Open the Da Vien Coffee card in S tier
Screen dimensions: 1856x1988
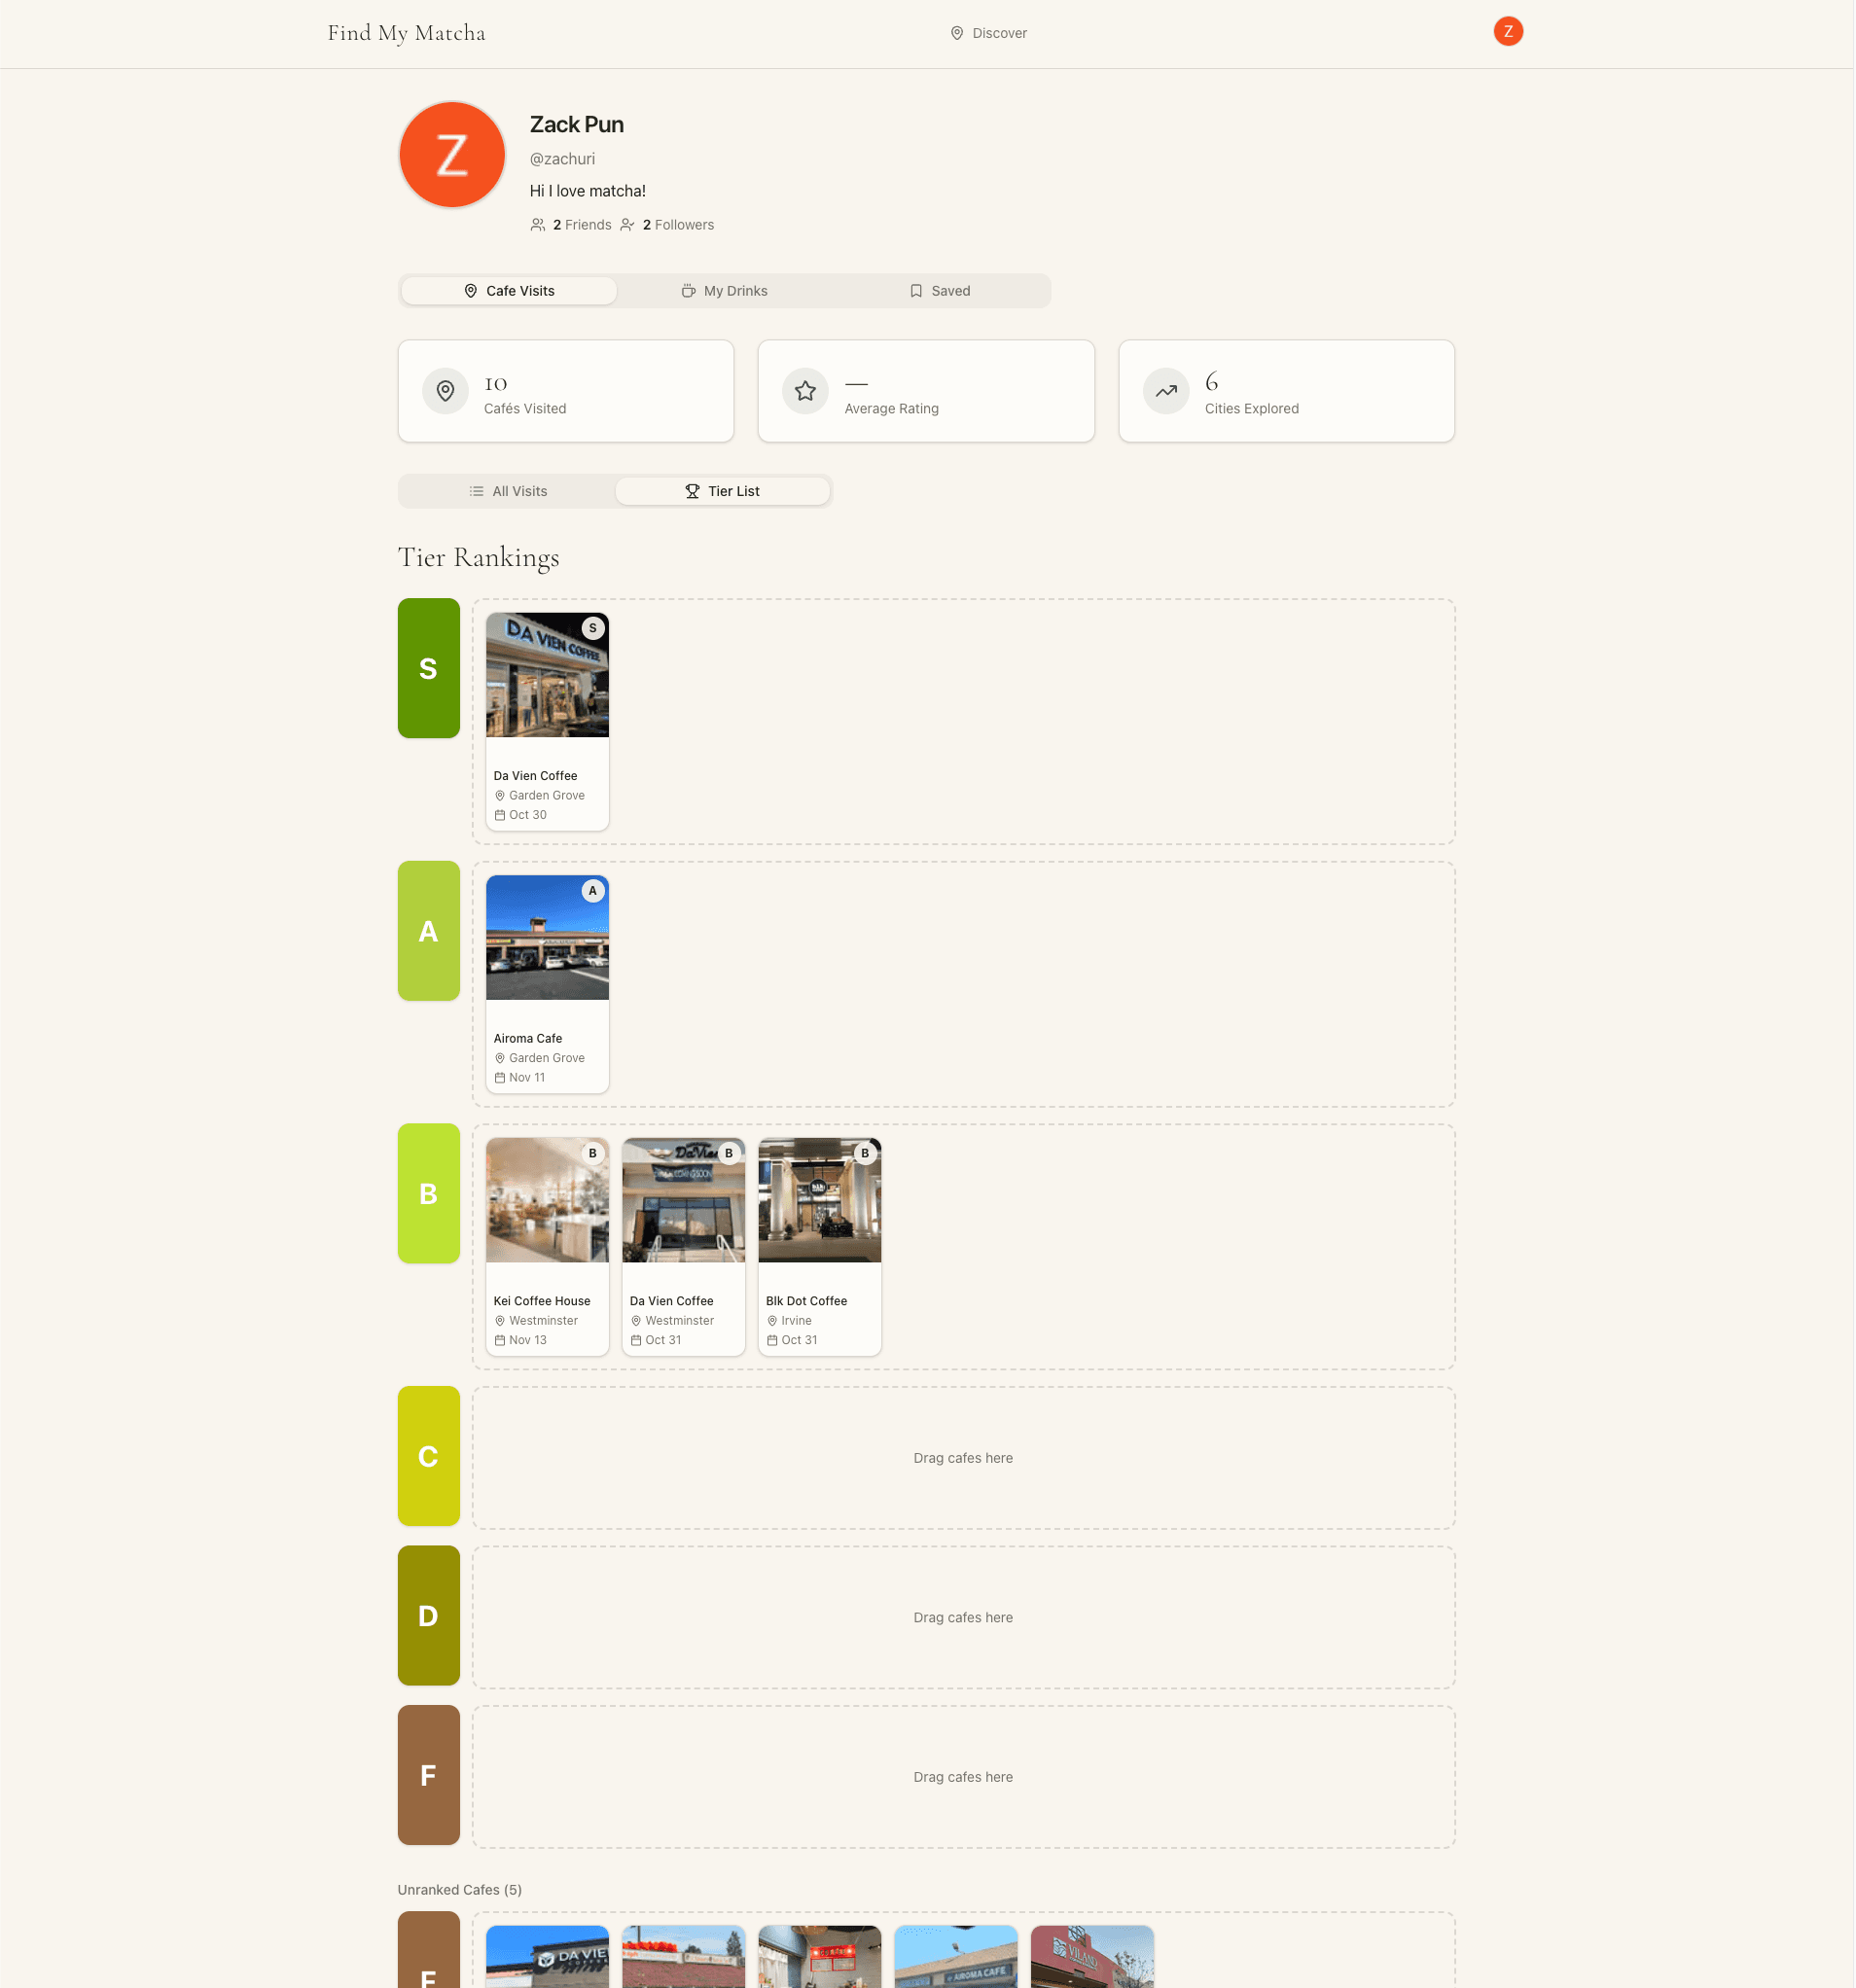pyautogui.click(x=547, y=720)
